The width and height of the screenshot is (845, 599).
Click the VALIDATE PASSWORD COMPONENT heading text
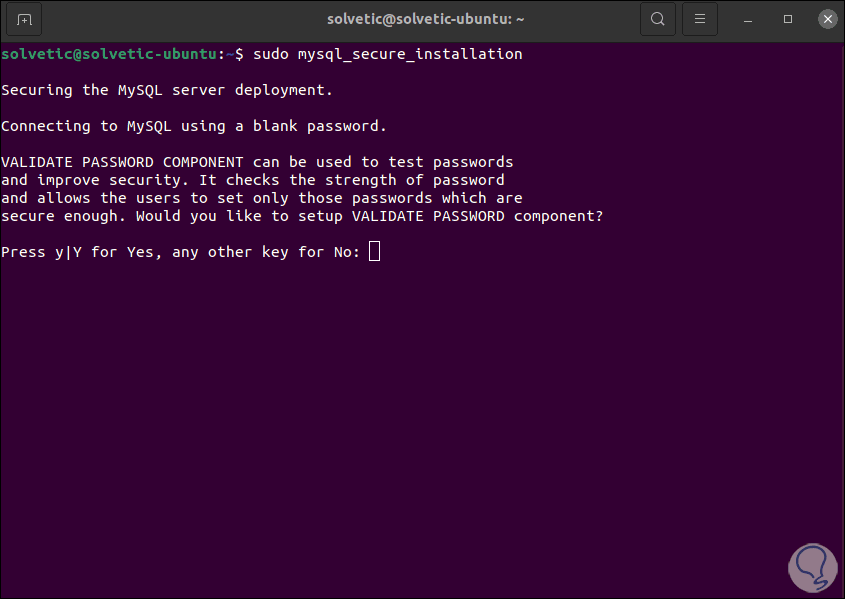[x=122, y=162]
